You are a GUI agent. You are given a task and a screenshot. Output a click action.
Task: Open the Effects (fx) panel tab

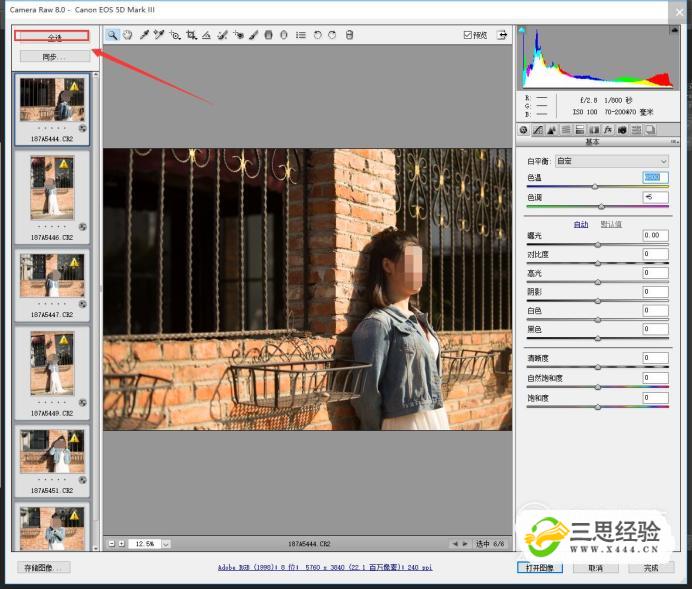(x=607, y=130)
